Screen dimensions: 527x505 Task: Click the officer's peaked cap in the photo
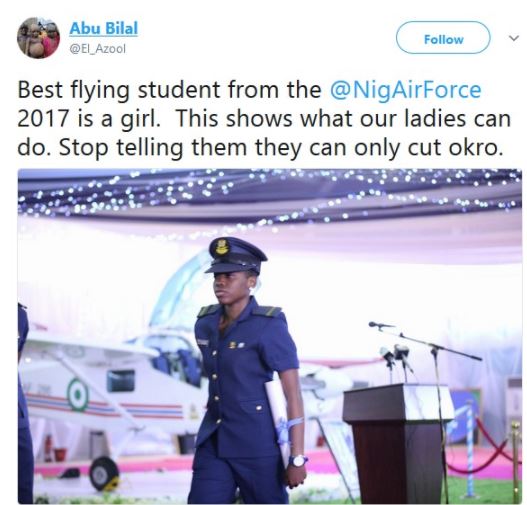coord(236,255)
